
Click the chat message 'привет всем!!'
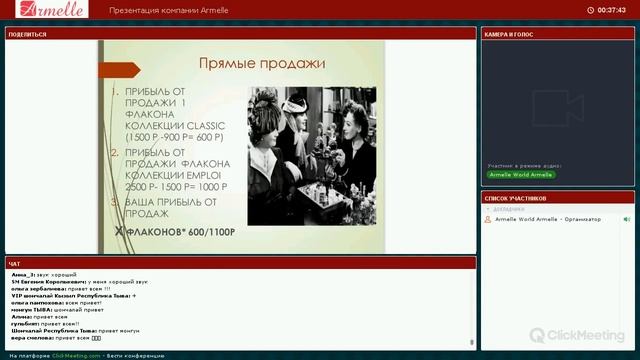coord(60,324)
